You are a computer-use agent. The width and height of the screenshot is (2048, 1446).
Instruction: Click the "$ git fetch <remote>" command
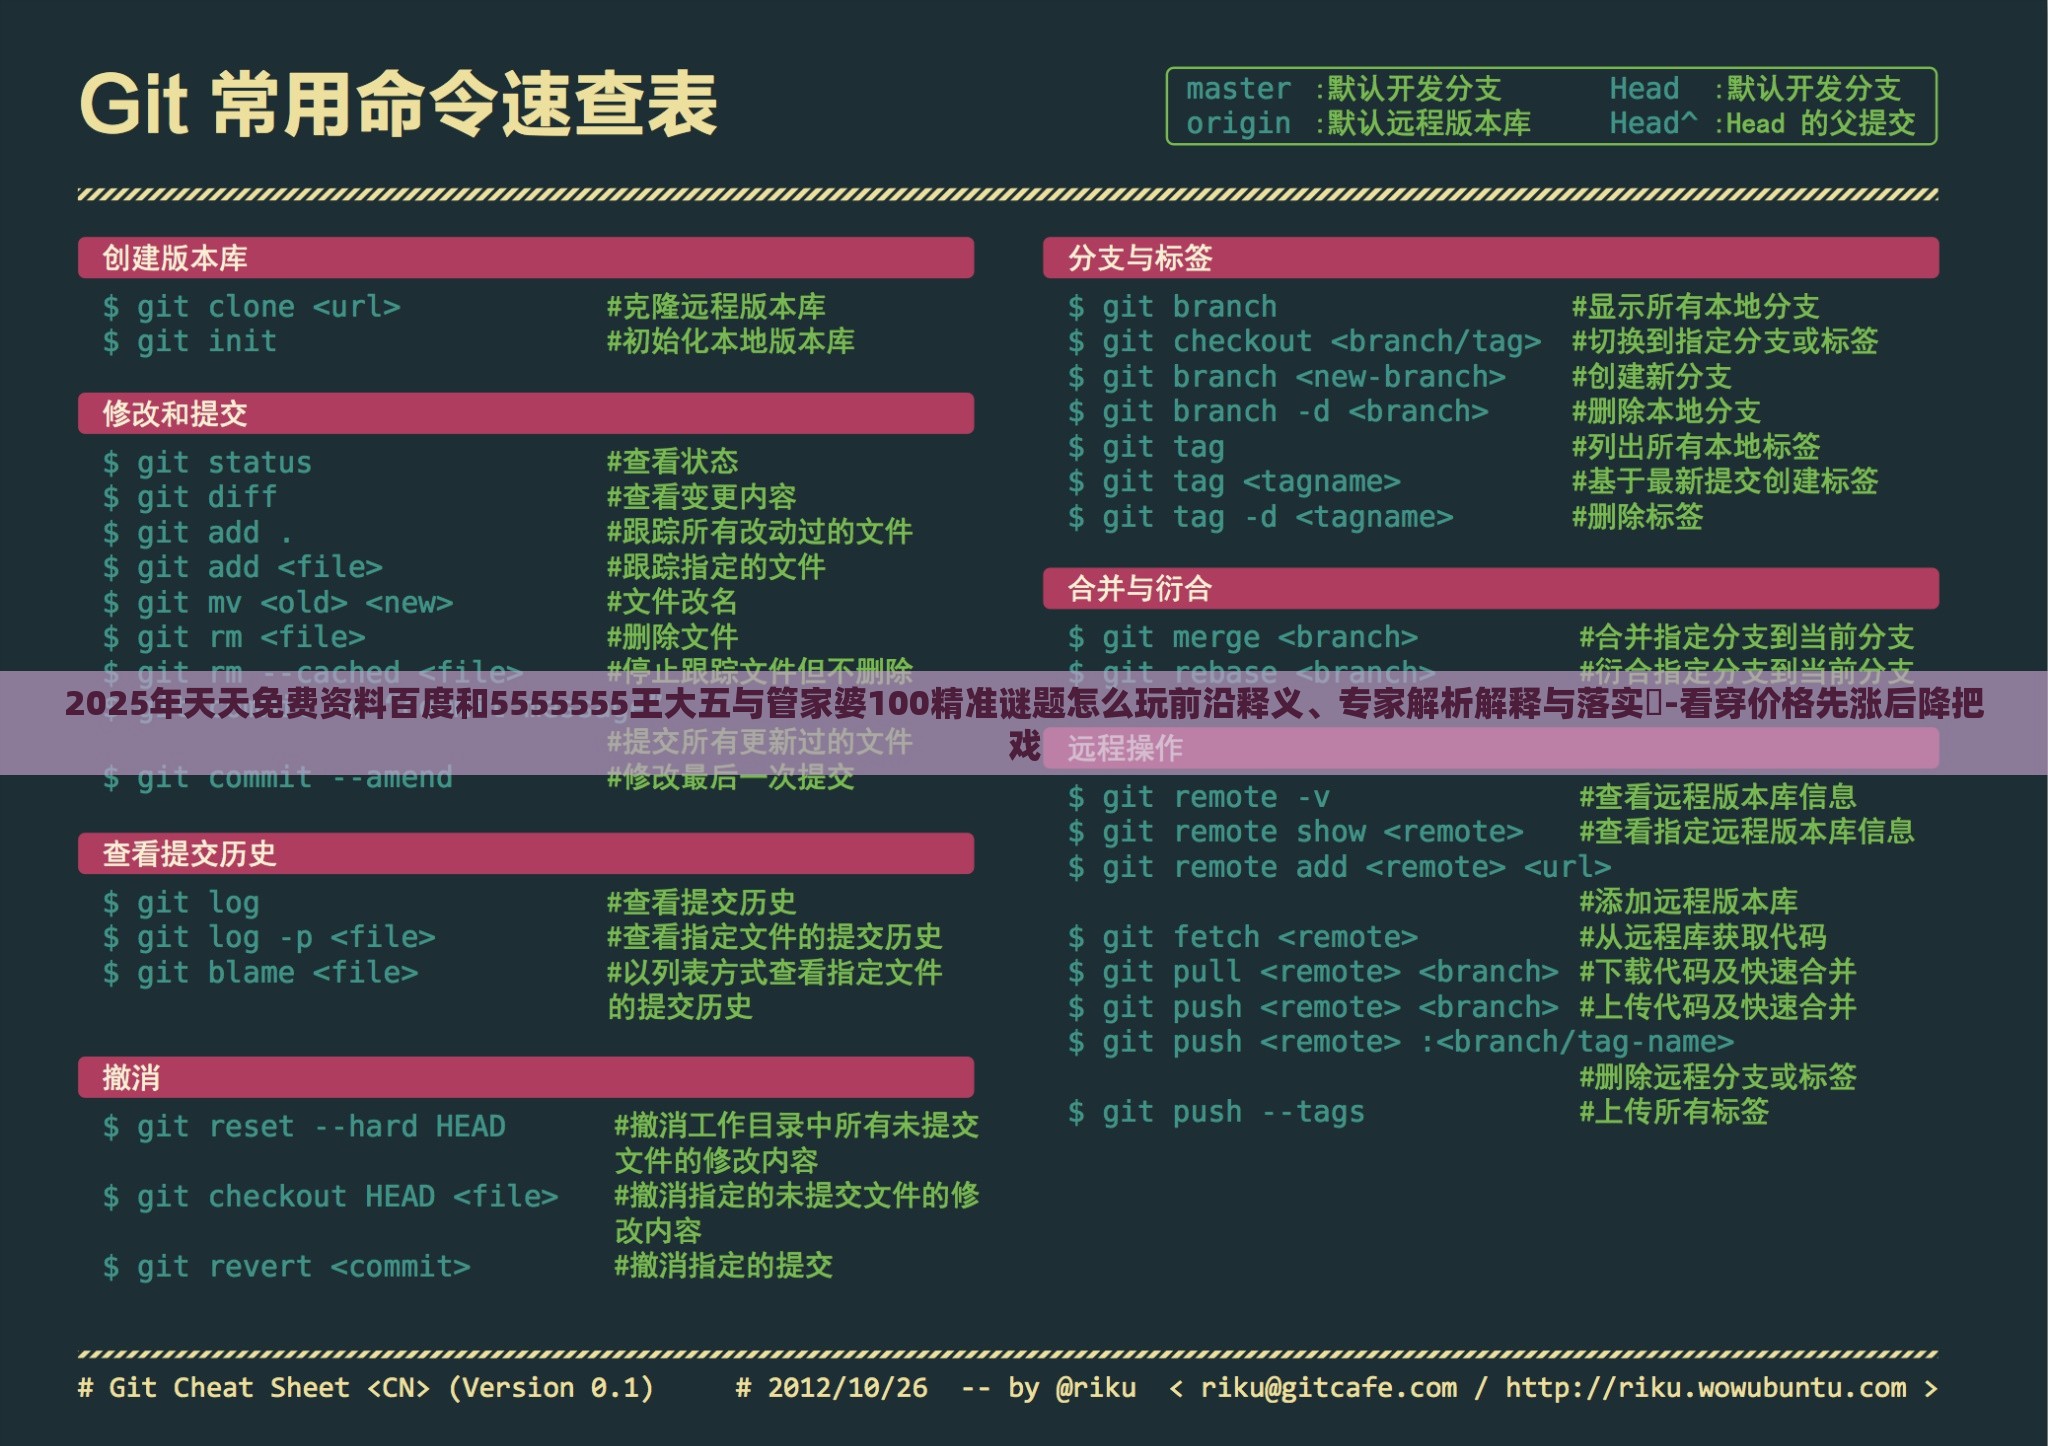(x=1242, y=938)
